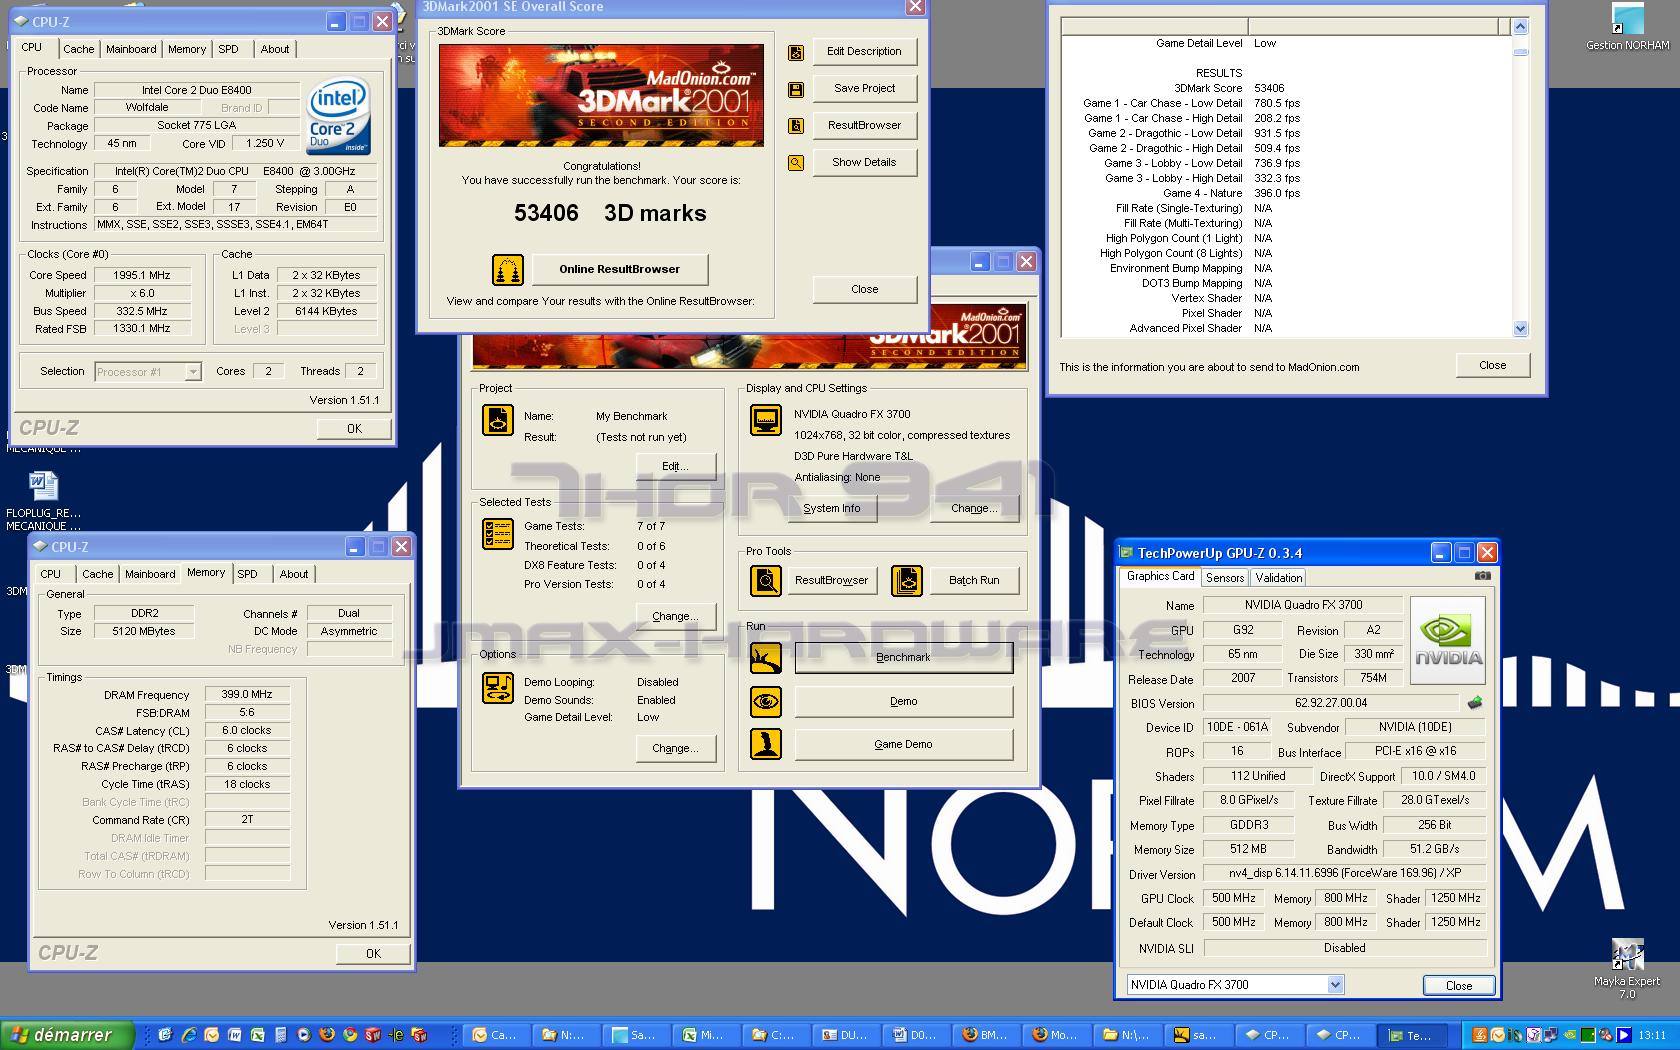Click the Online ResultBrowser button

pos(620,269)
